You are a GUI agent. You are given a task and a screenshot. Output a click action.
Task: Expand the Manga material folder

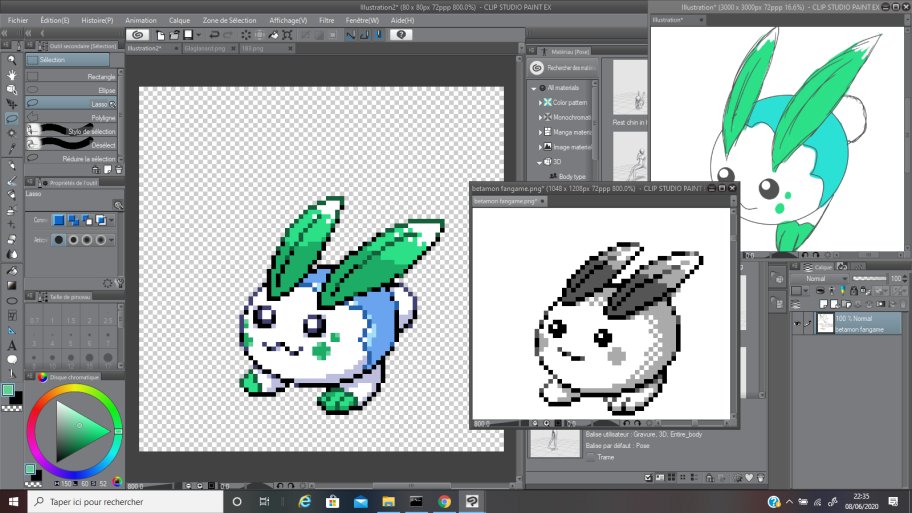(540, 132)
